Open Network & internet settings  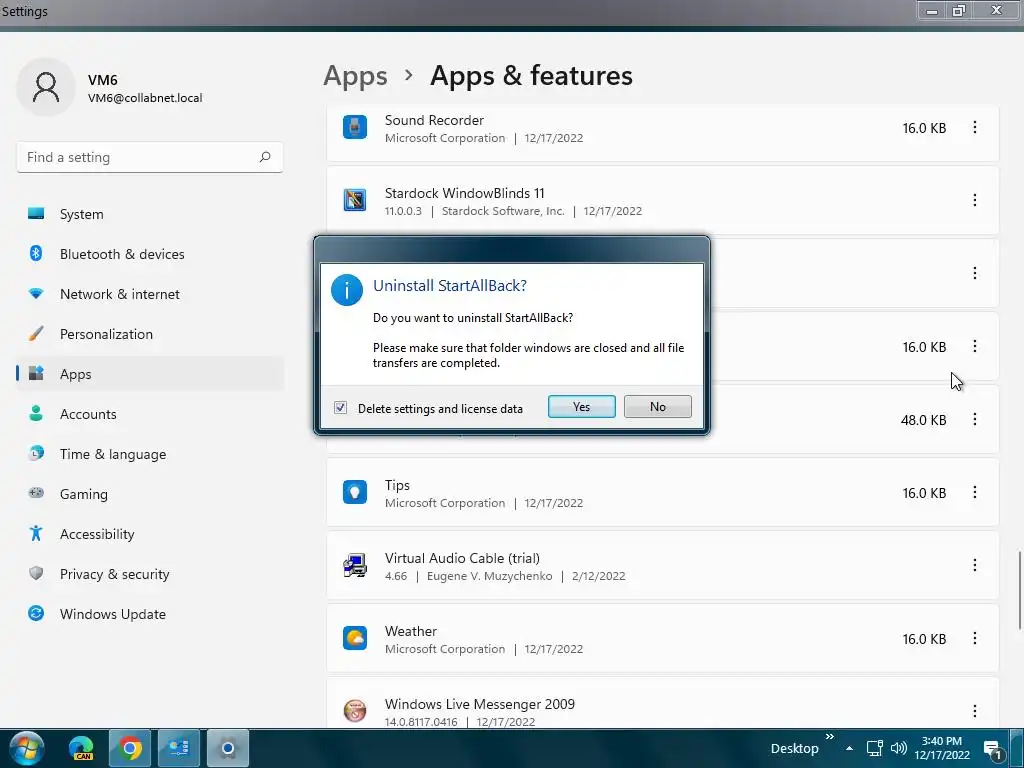(x=150, y=294)
